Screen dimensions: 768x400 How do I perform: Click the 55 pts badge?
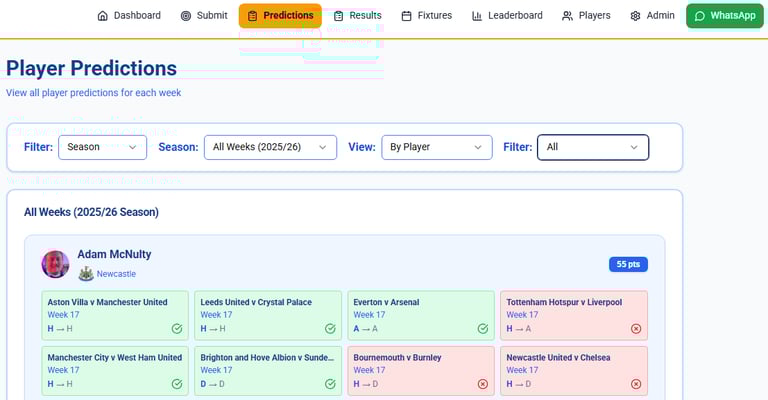click(x=628, y=264)
